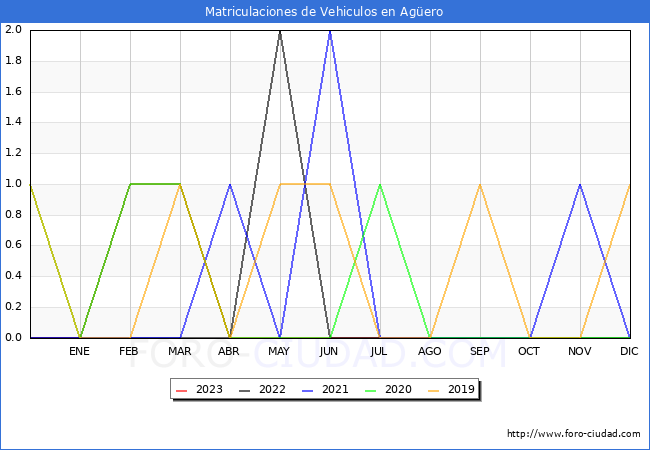Screen dimensions: 650x450
Task: Click the NOV month axis label
Action: (580, 351)
